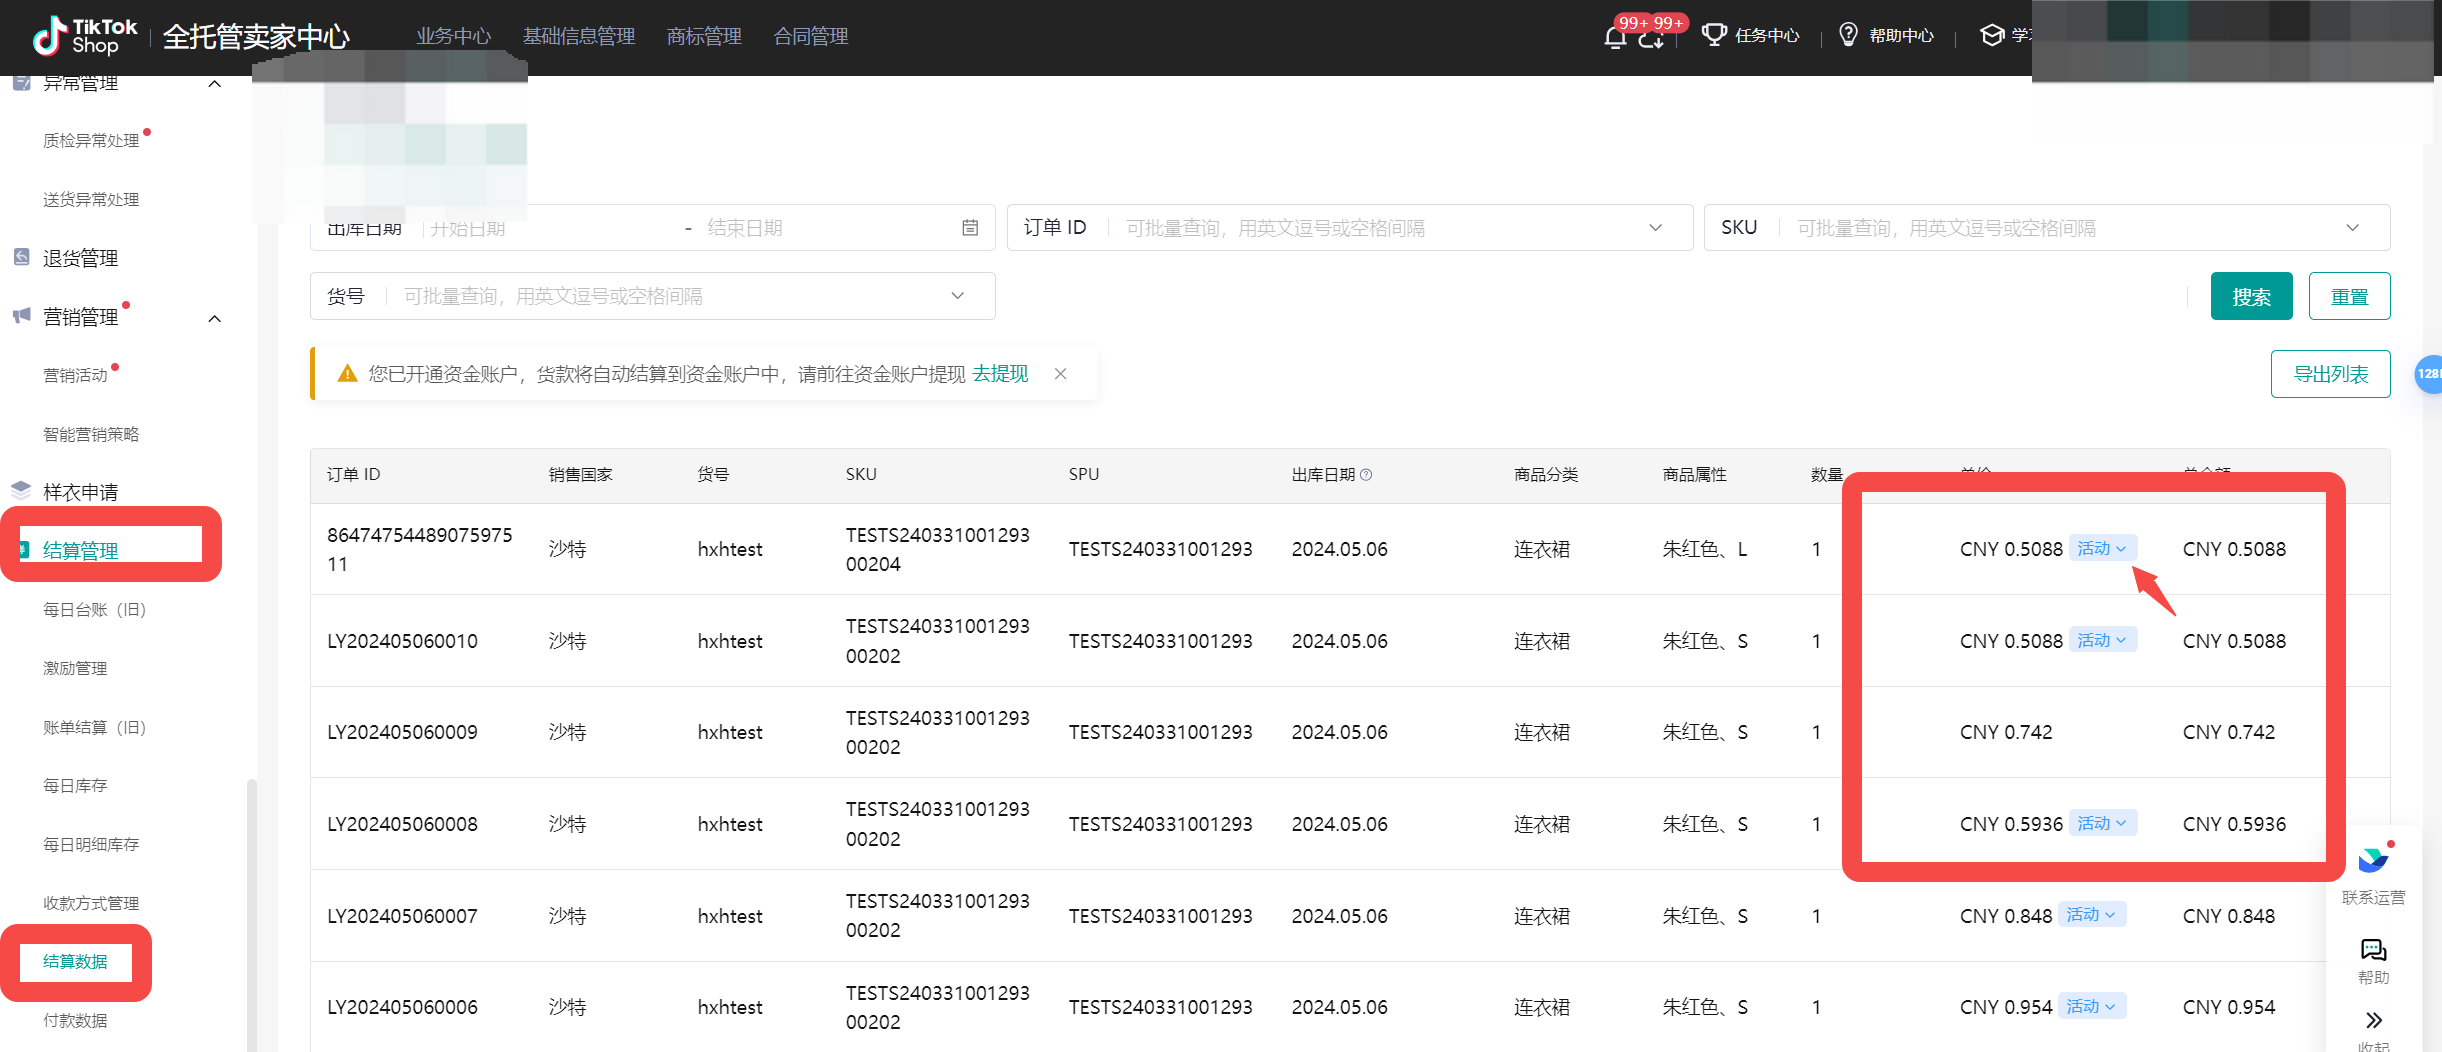Click 朱红色、L attribute cell
Screen dimensions: 2442x1052
coord(1704,549)
